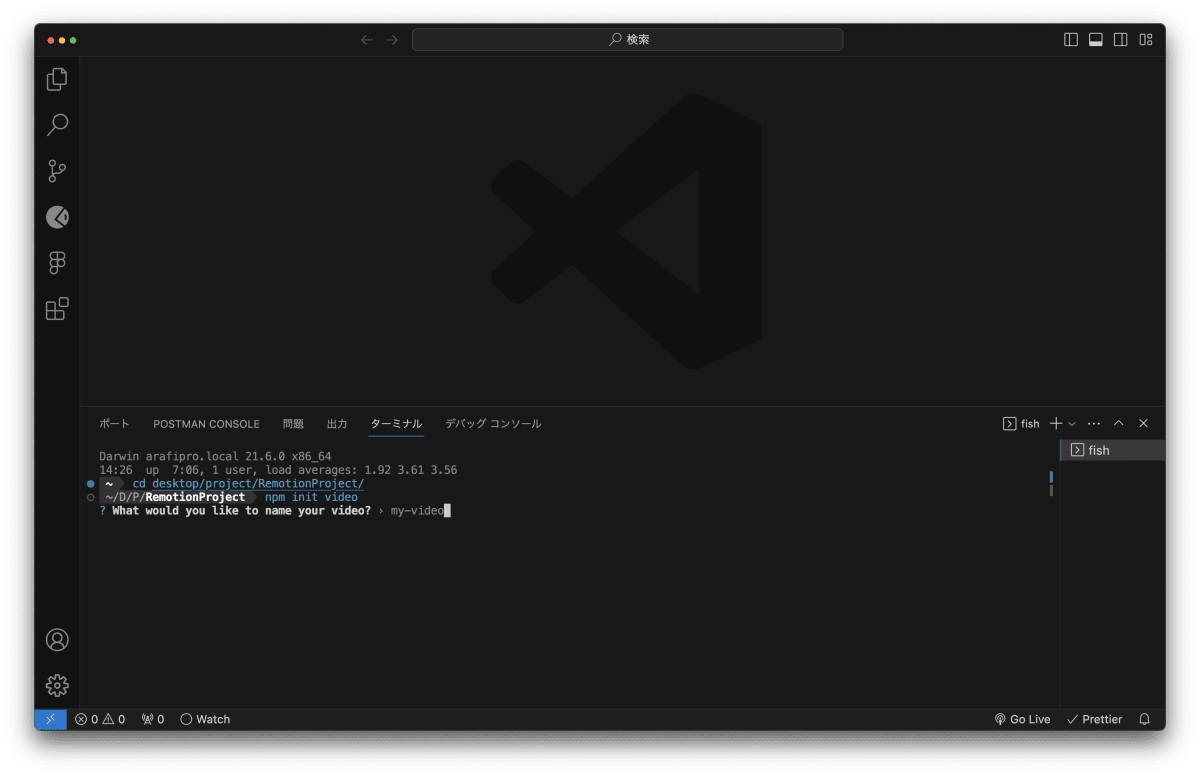Open the Manage gear icon
This screenshot has height=776, width=1200.
57,685
